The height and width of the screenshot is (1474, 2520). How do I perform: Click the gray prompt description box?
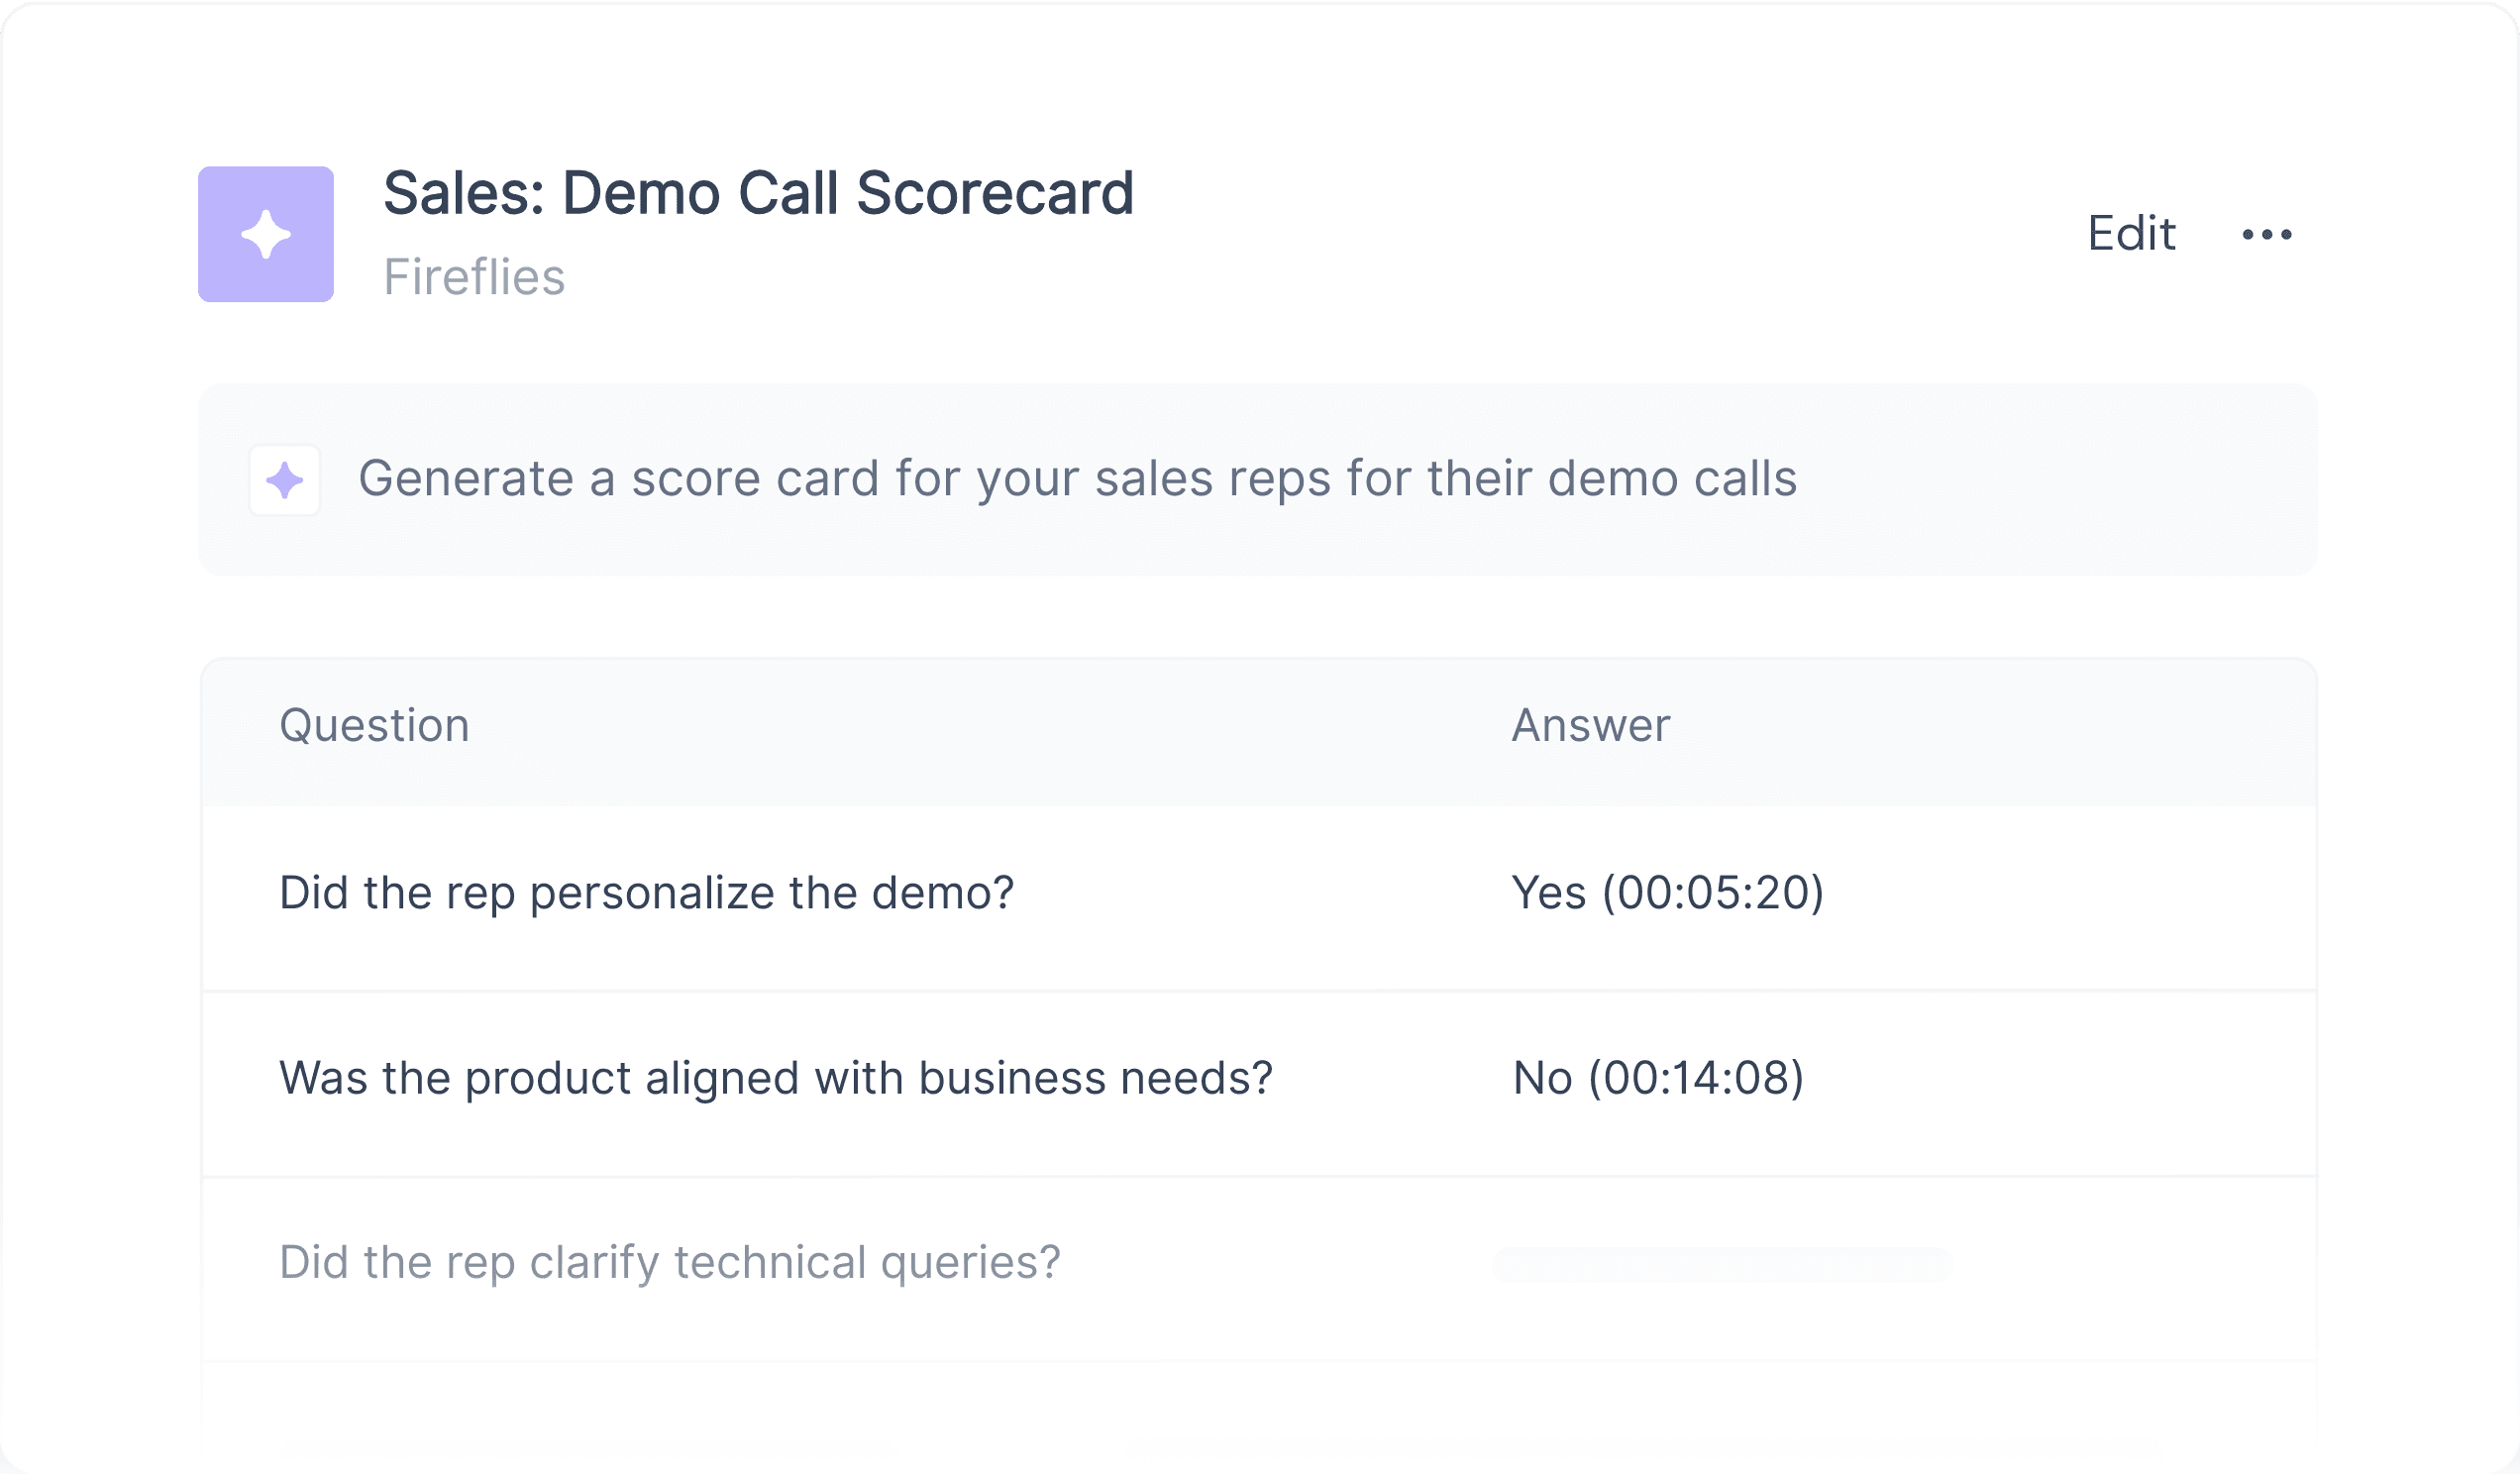pyautogui.click(x=1258, y=480)
